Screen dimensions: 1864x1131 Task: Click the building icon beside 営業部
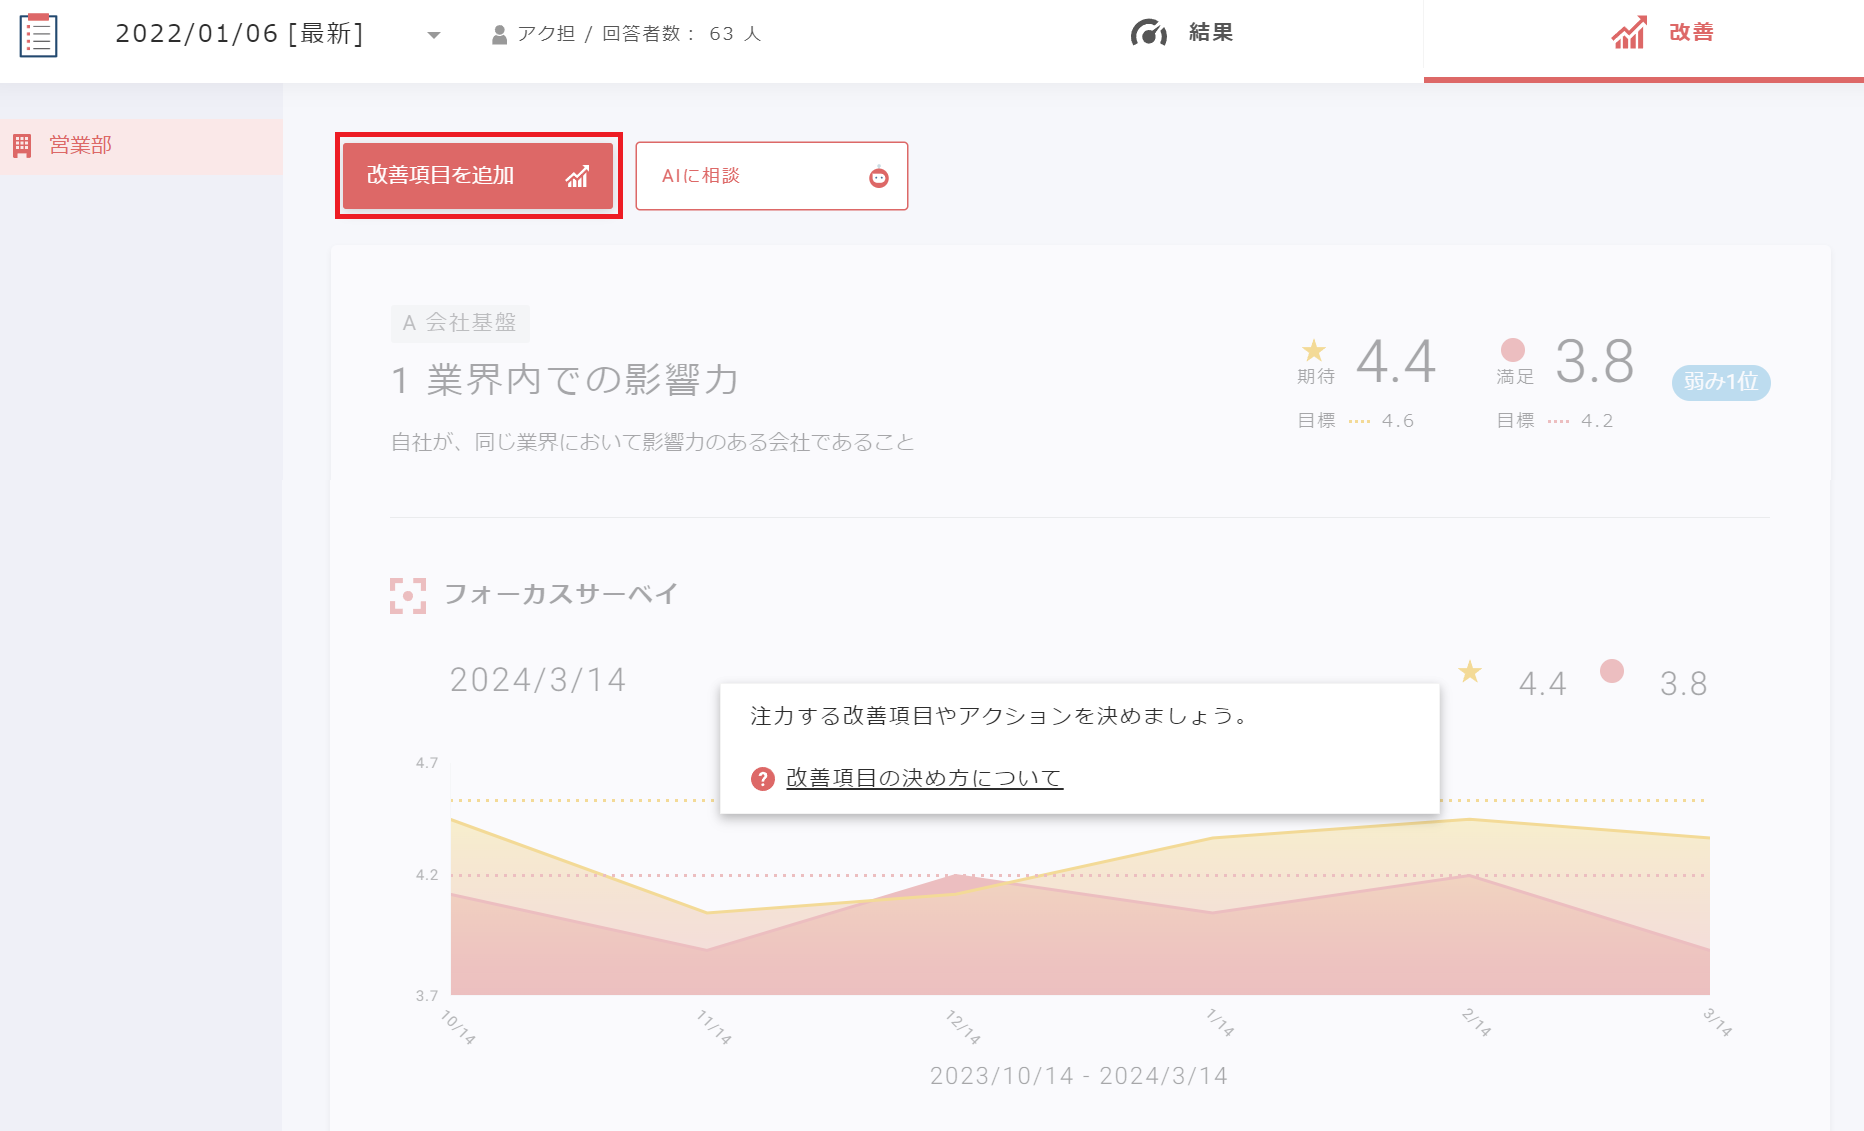click(22, 145)
